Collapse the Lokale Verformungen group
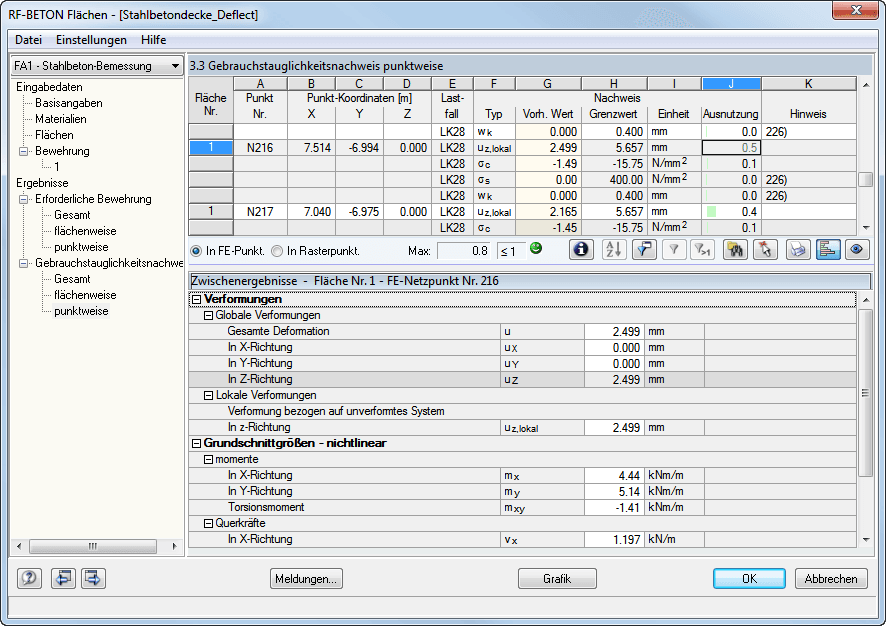This screenshot has height=626, width=886. pyautogui.click(x=209, y=395)
